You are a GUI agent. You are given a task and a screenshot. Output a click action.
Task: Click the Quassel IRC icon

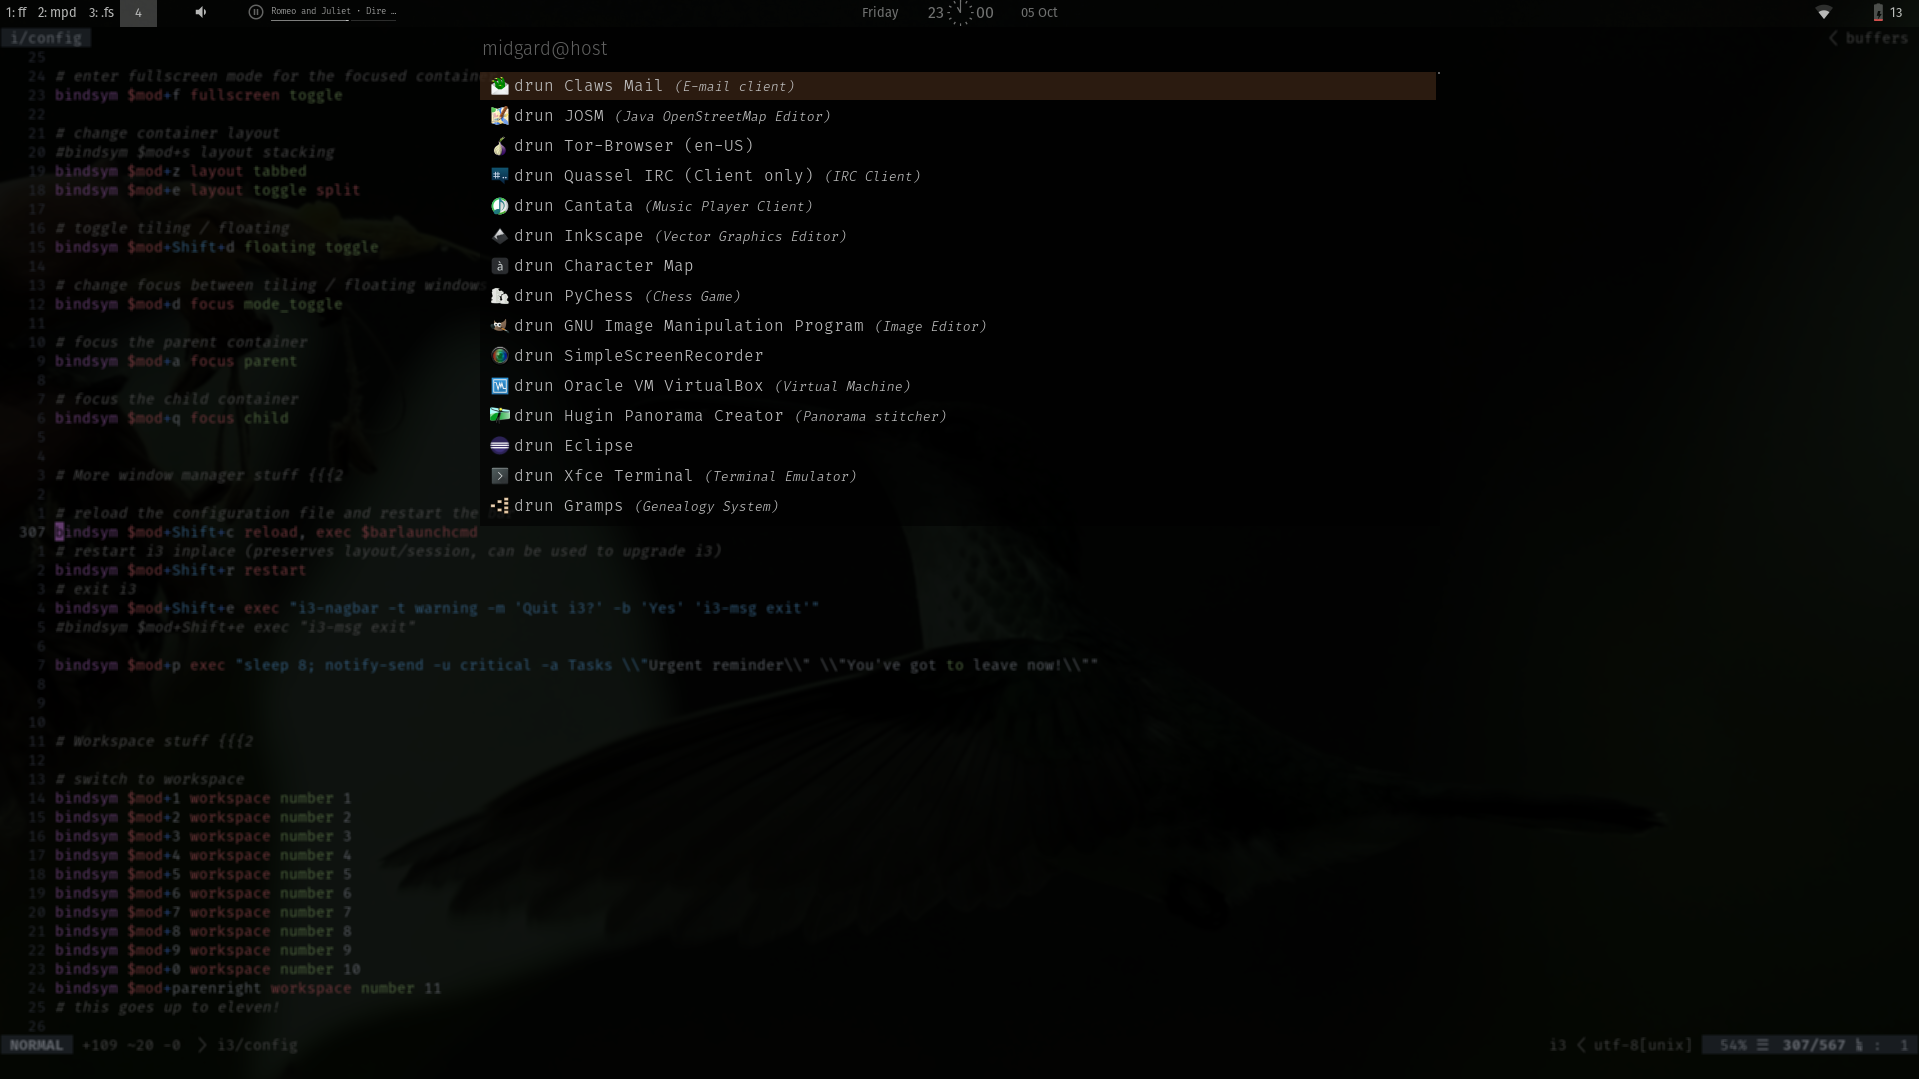pyautogui.click(x=500, y=176)
